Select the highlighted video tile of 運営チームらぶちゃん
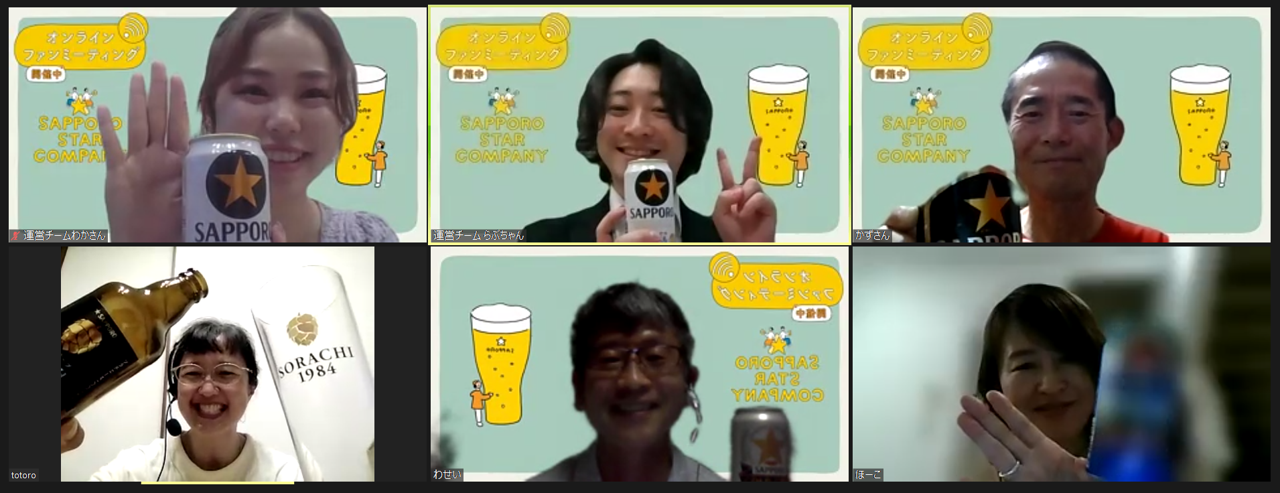 coord(640,124)
